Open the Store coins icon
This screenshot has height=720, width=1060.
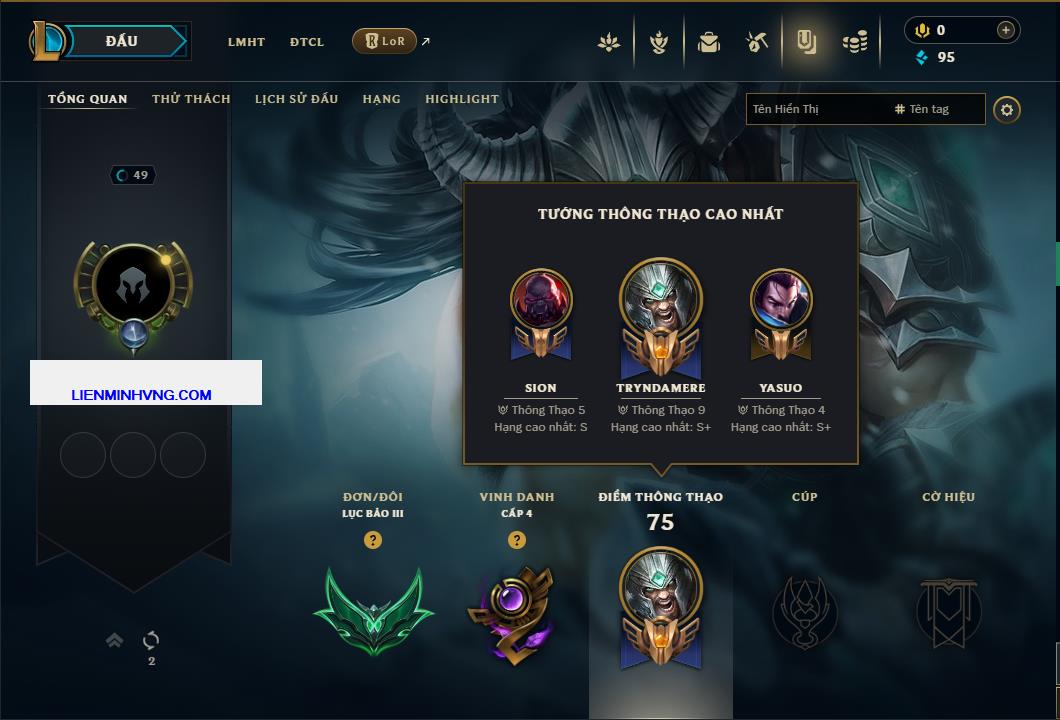tap(855, 43)
